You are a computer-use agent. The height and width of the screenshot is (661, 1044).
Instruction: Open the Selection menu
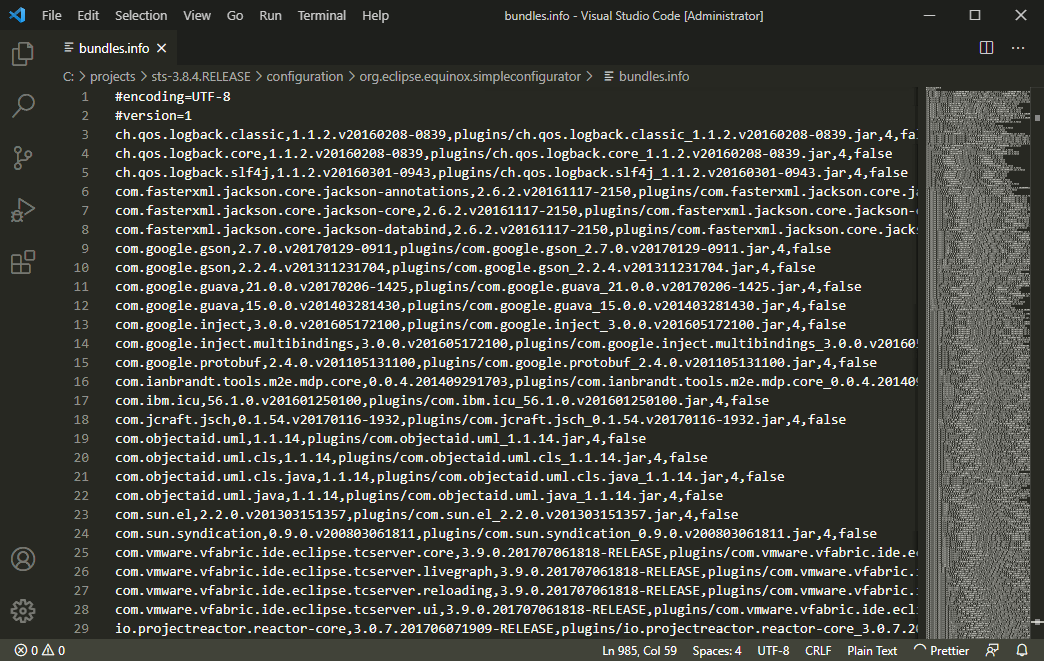(141, 15)
